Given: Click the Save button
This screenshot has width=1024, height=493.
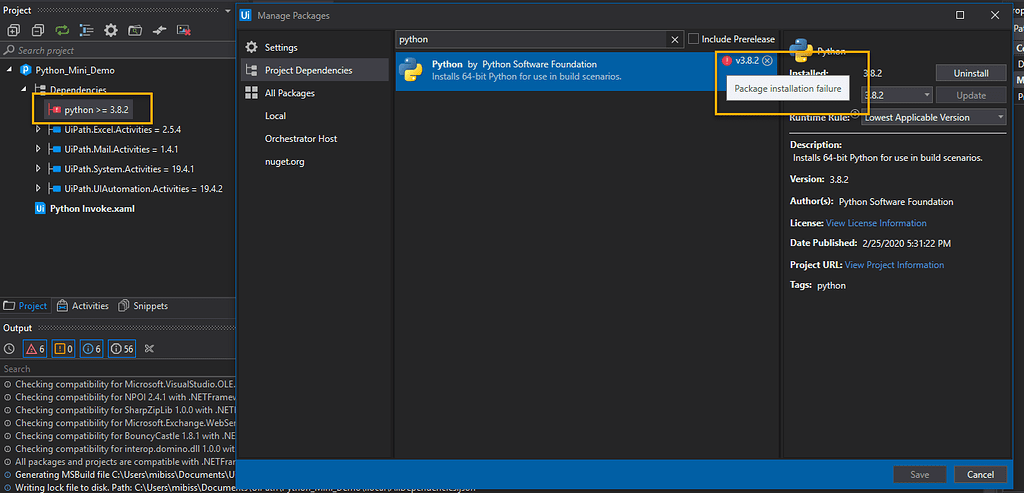Looking at the screenshot, I should click(920, 475).
